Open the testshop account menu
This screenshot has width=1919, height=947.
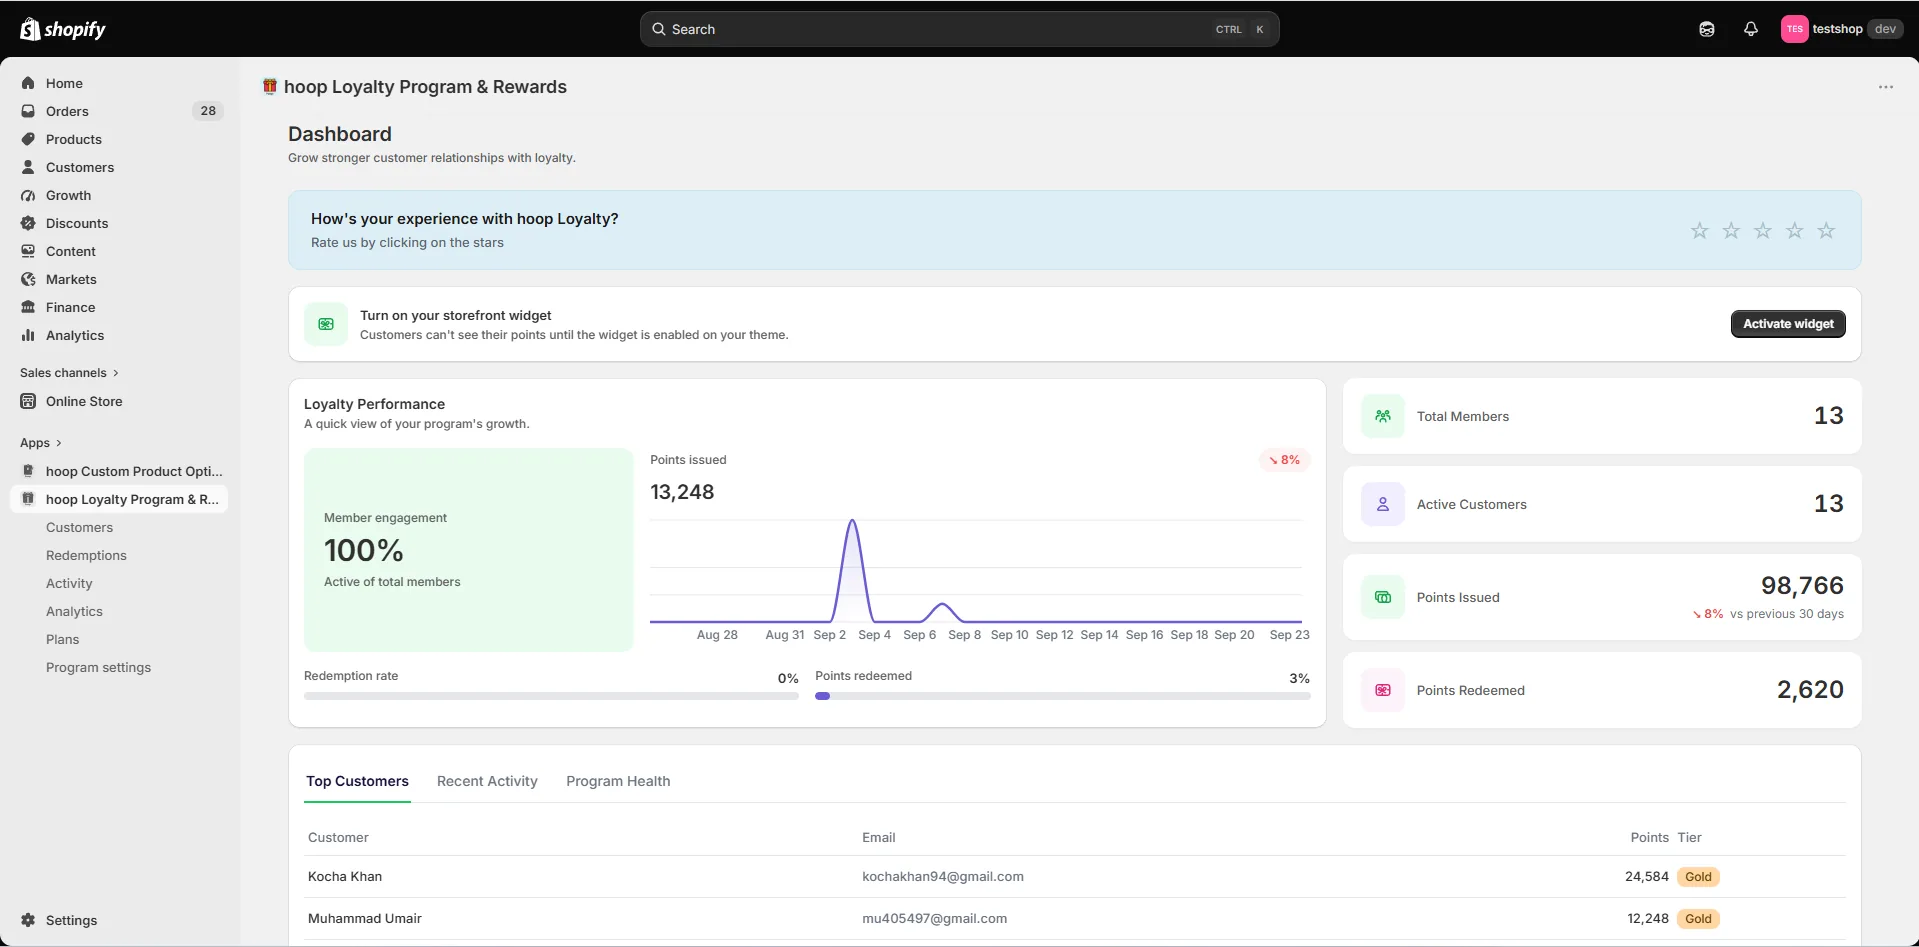click(1841, 29)
